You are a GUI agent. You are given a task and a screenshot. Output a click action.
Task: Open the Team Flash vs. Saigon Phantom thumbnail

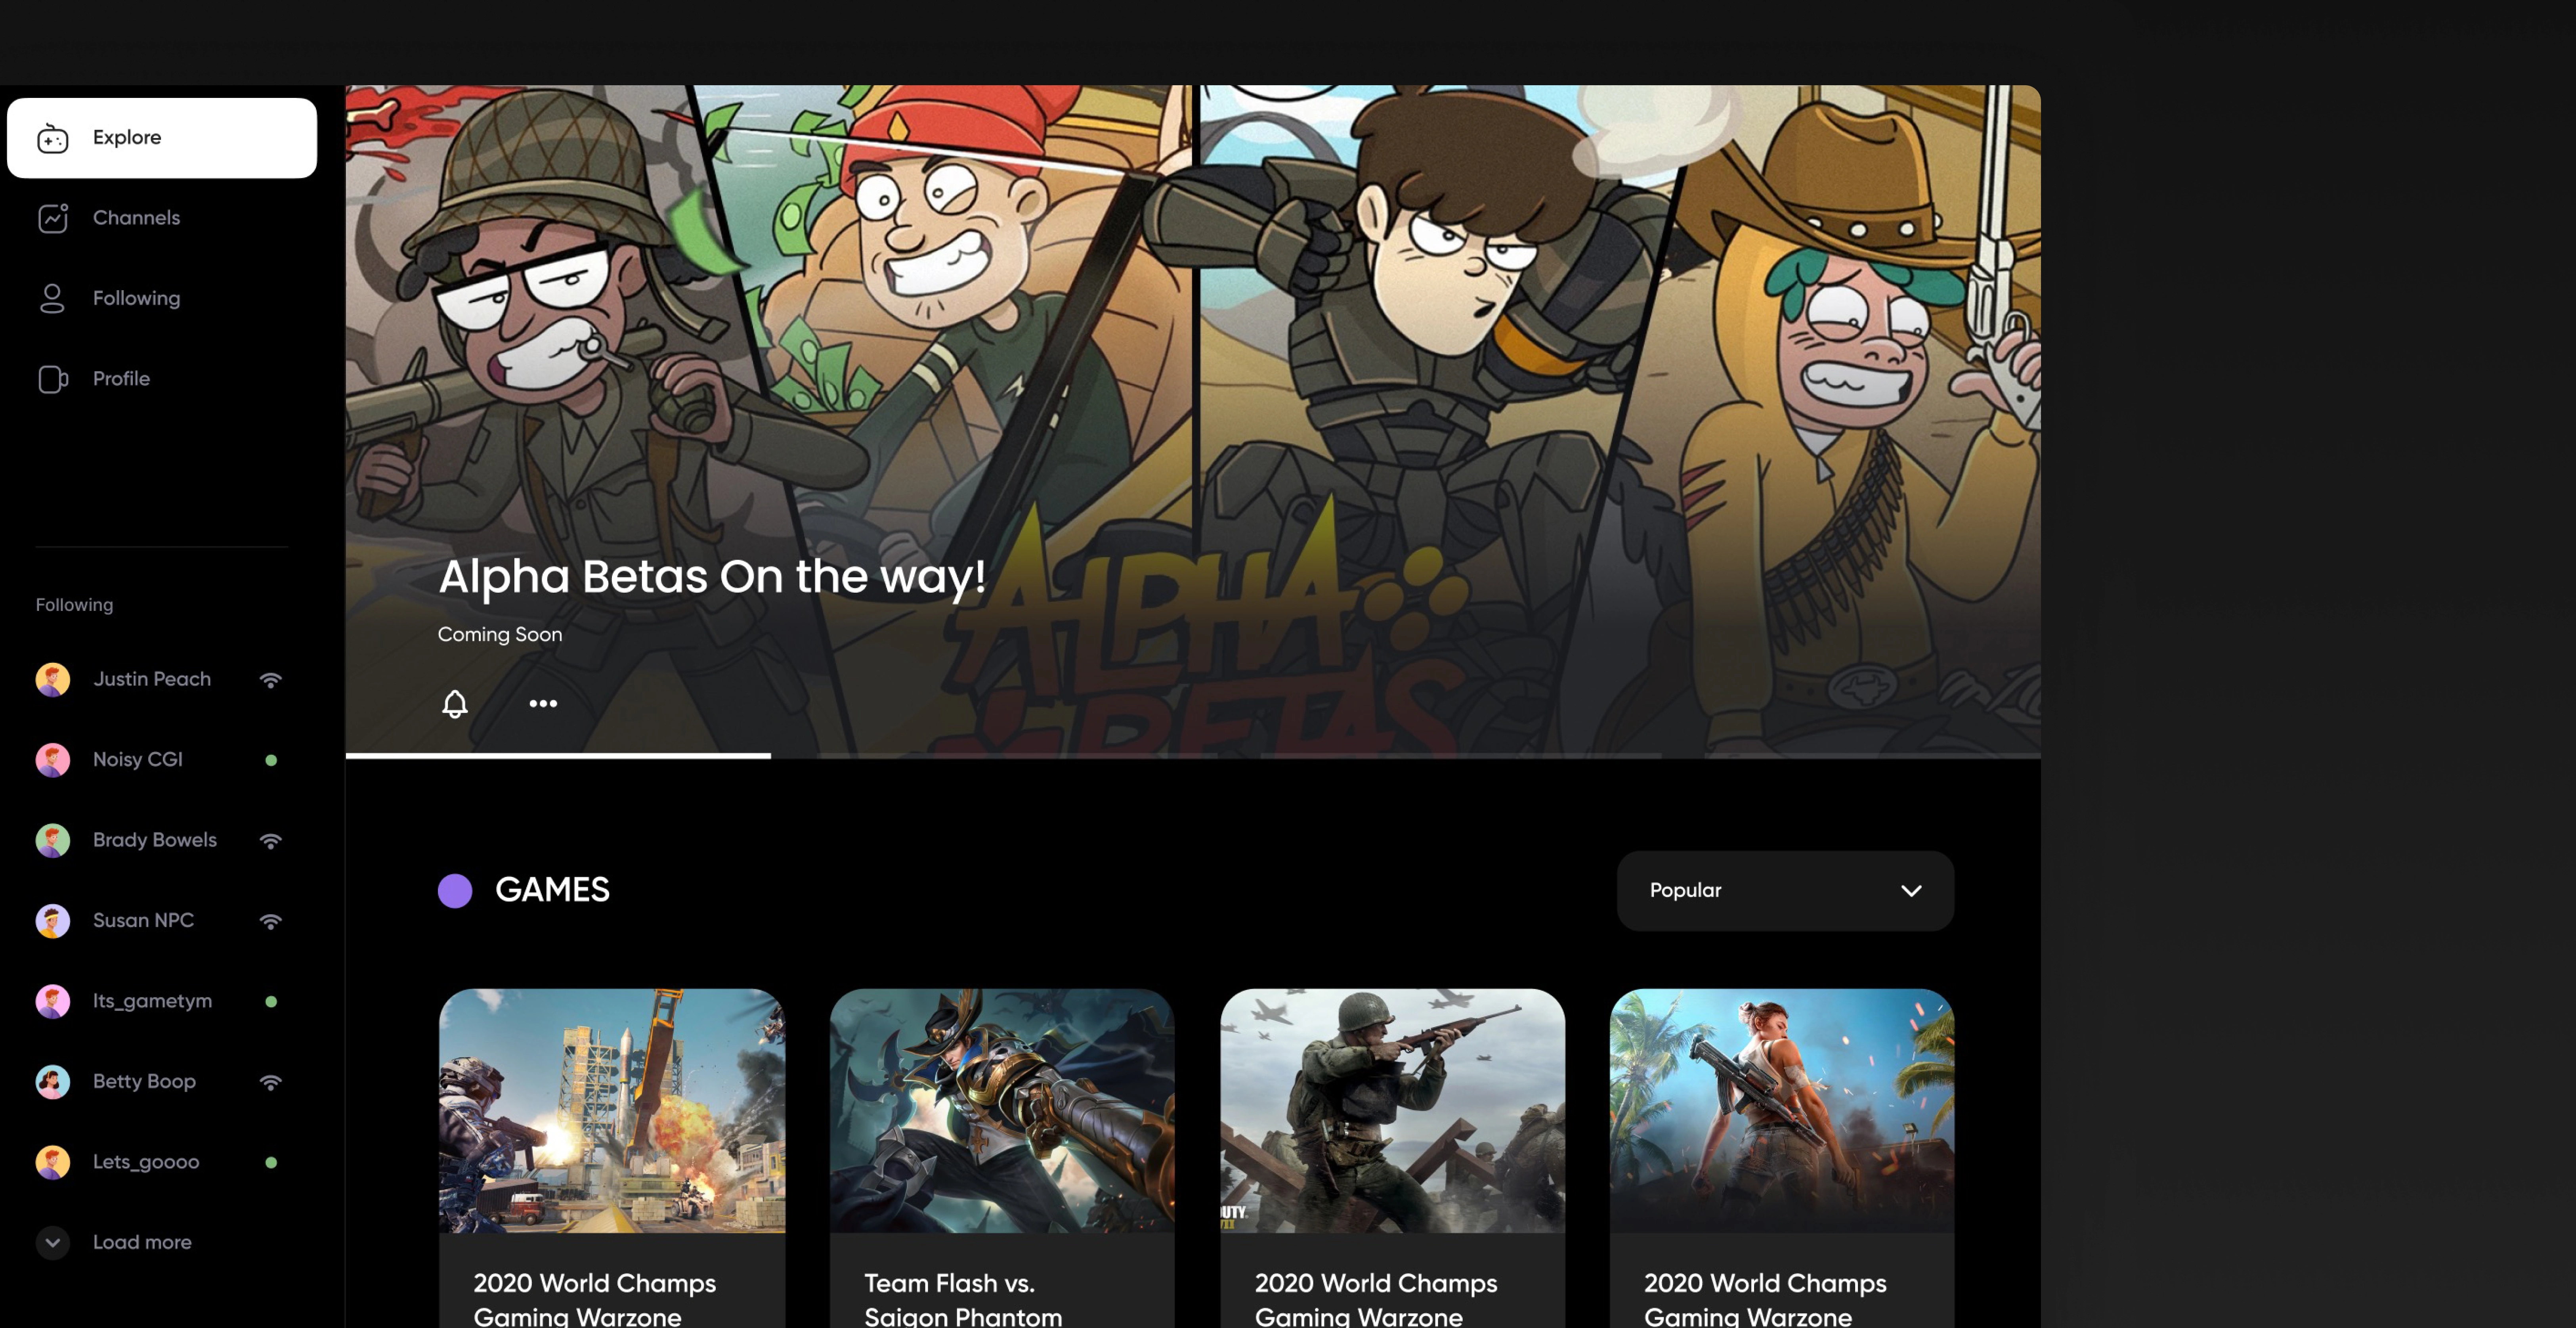coord(1002,1111)
